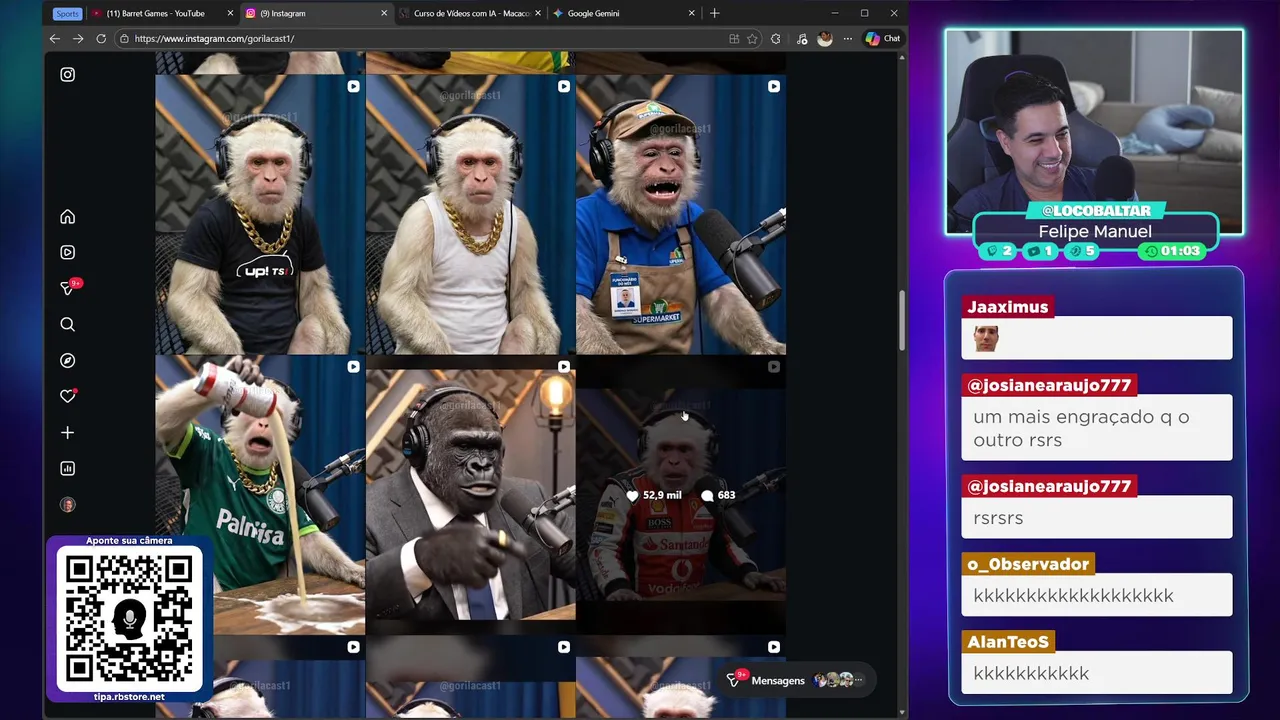Open the Reels icon in the sidebar
This screenshot has width=1280, height=720.
tap(67, 253)
